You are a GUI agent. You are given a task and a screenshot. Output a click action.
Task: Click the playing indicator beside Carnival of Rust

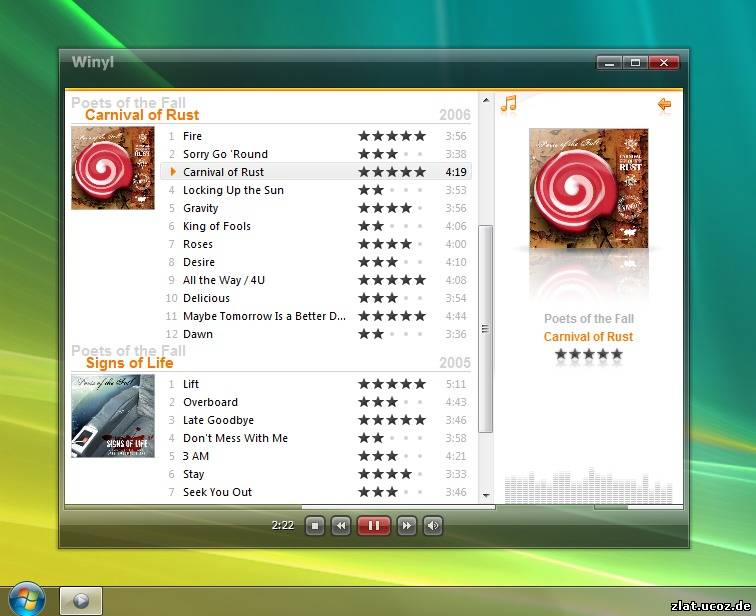pos(173,171)
